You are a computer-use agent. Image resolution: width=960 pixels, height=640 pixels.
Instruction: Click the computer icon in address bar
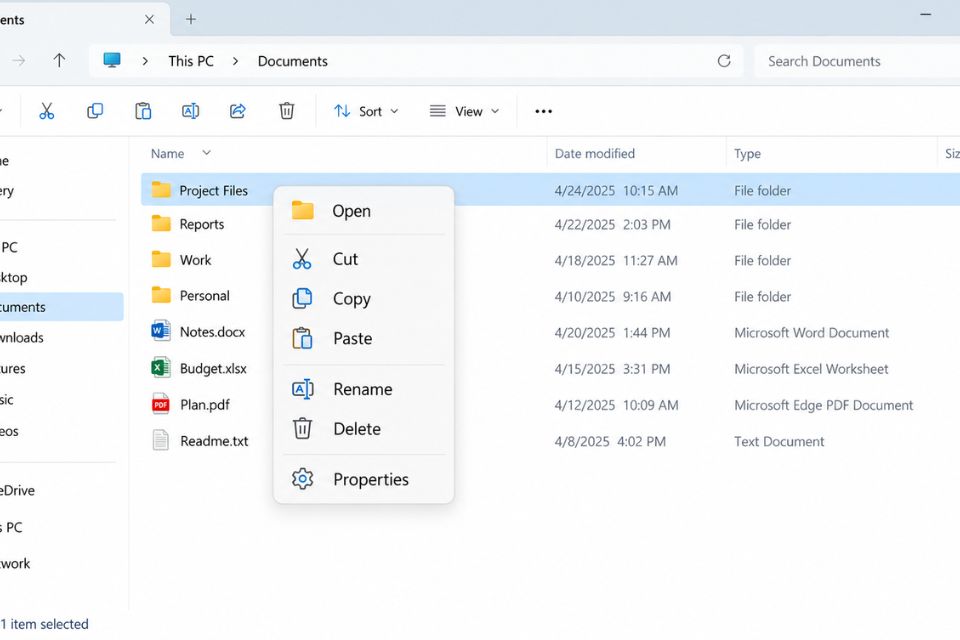pyautogui.click(x=111, y=60)
